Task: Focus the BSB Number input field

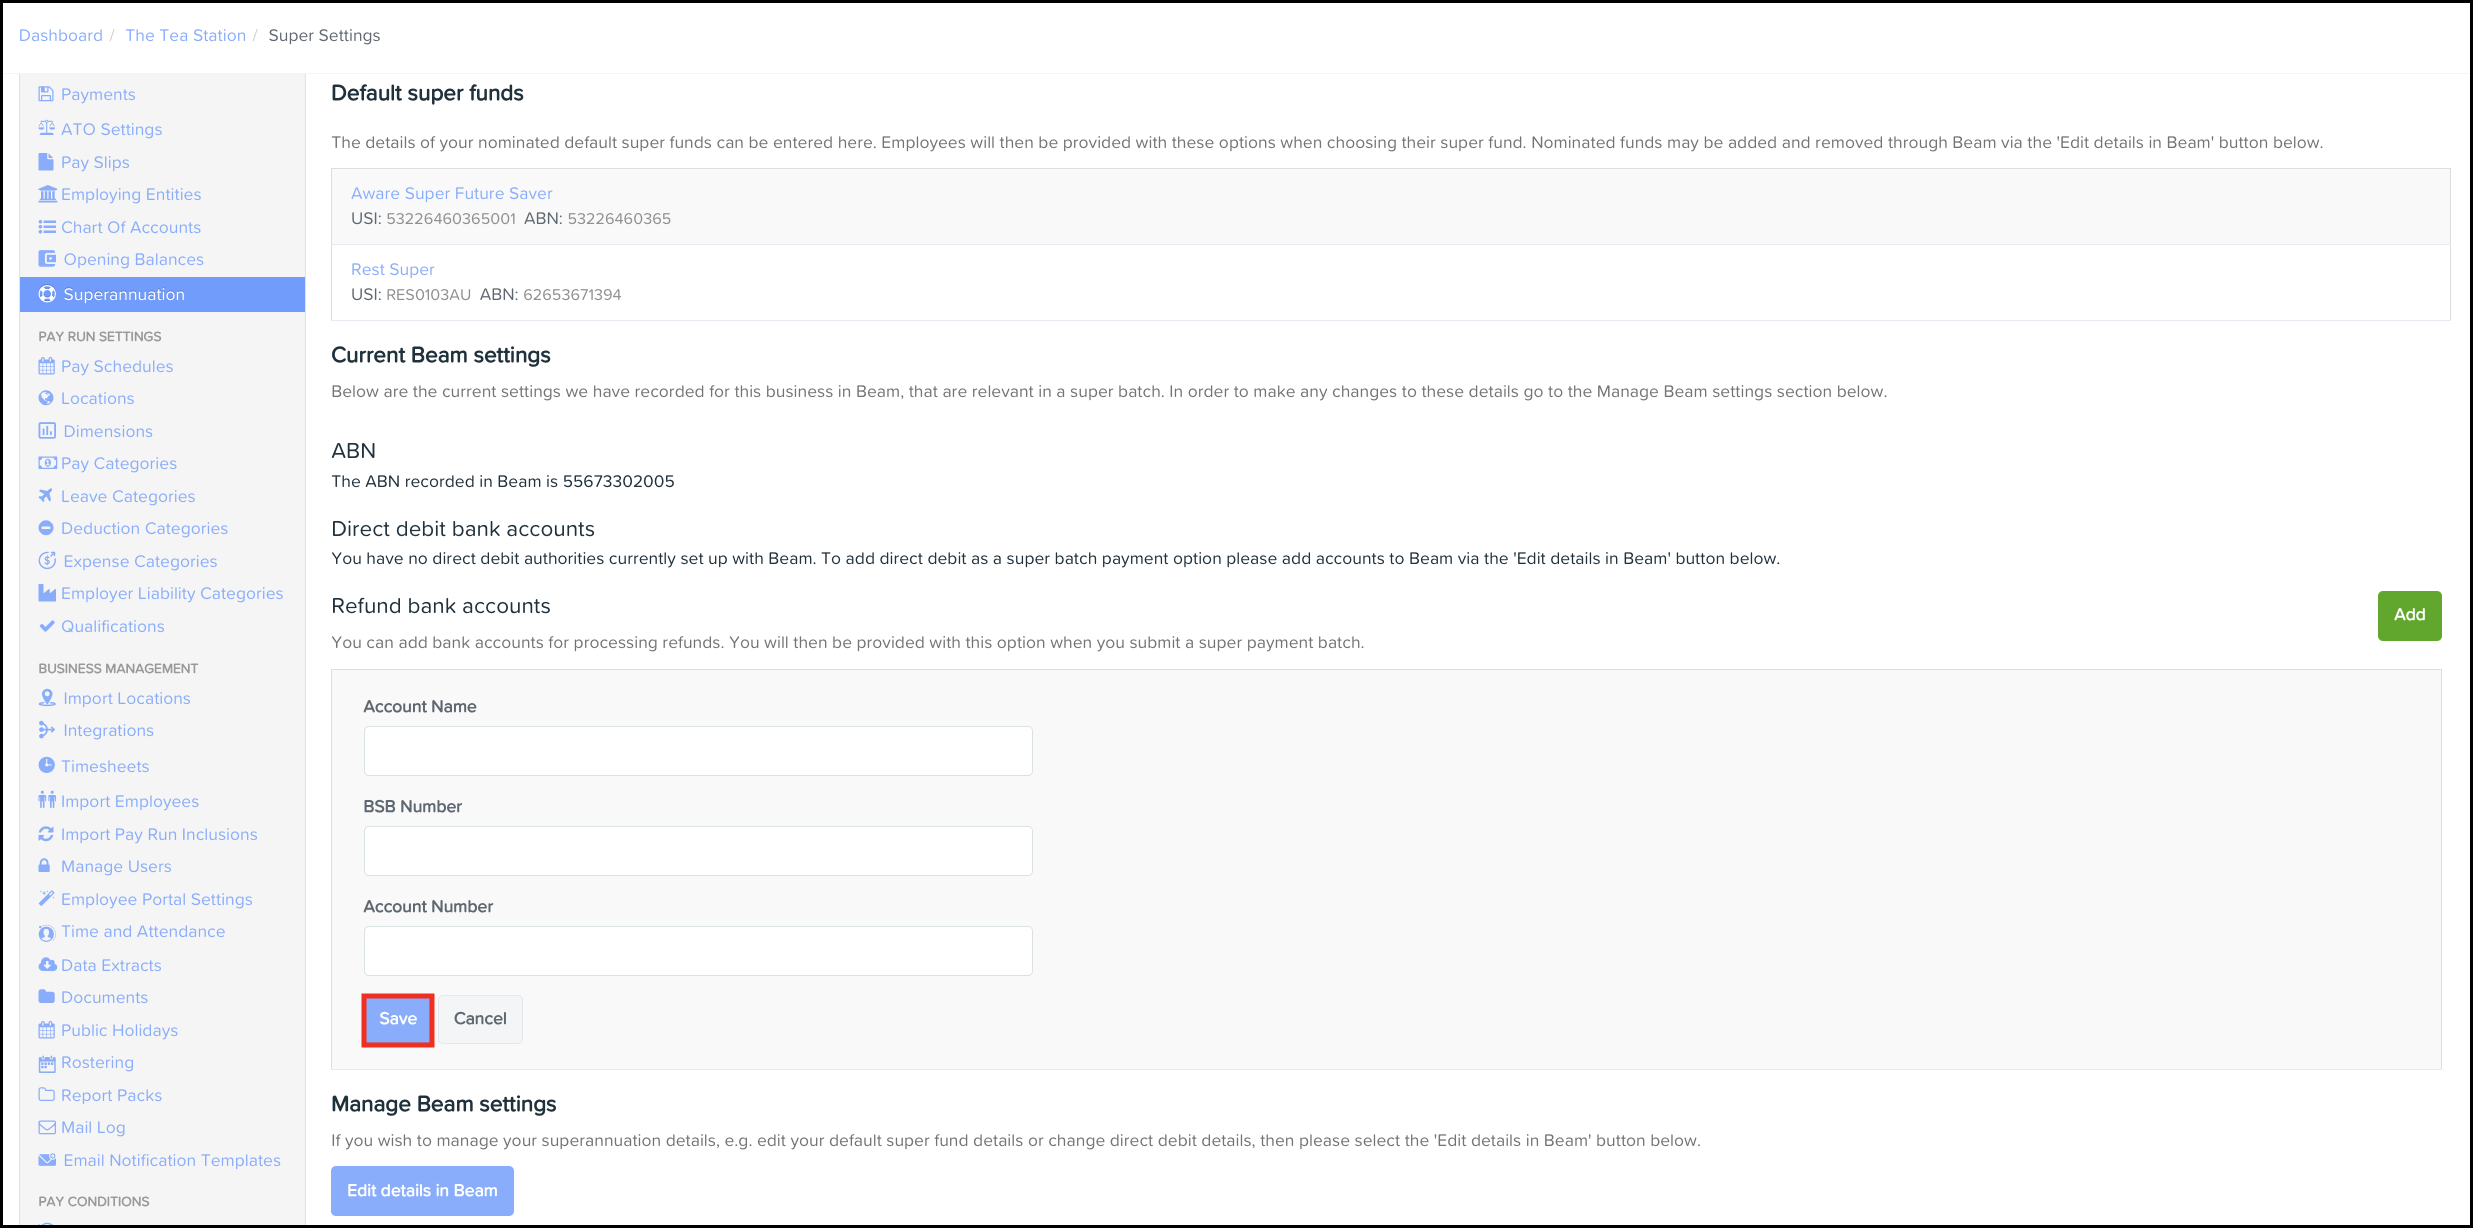Action: (x=698, y=851)
